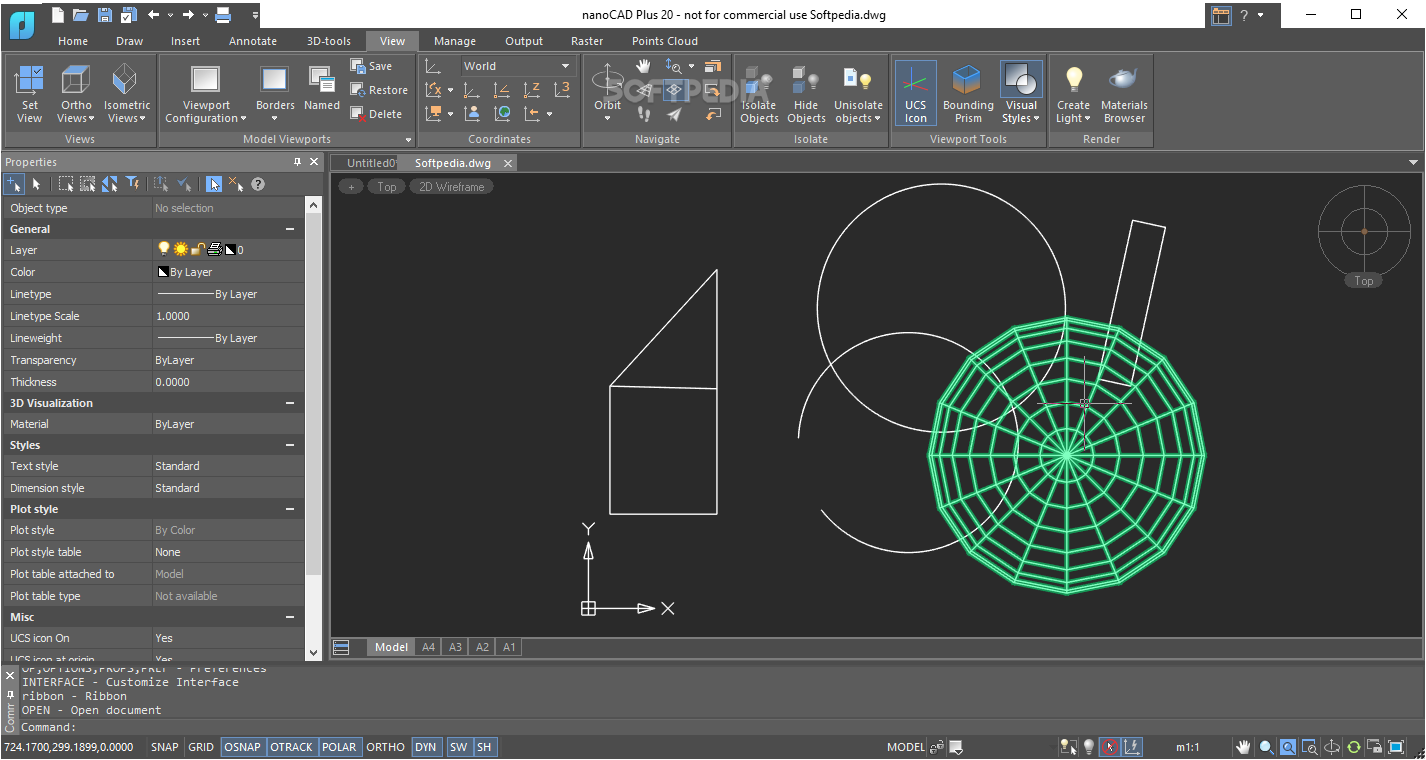Click the Top view compass widget
This screenshot has width=1426, height=760.
pyautogui.click(x=1363, y=231)
